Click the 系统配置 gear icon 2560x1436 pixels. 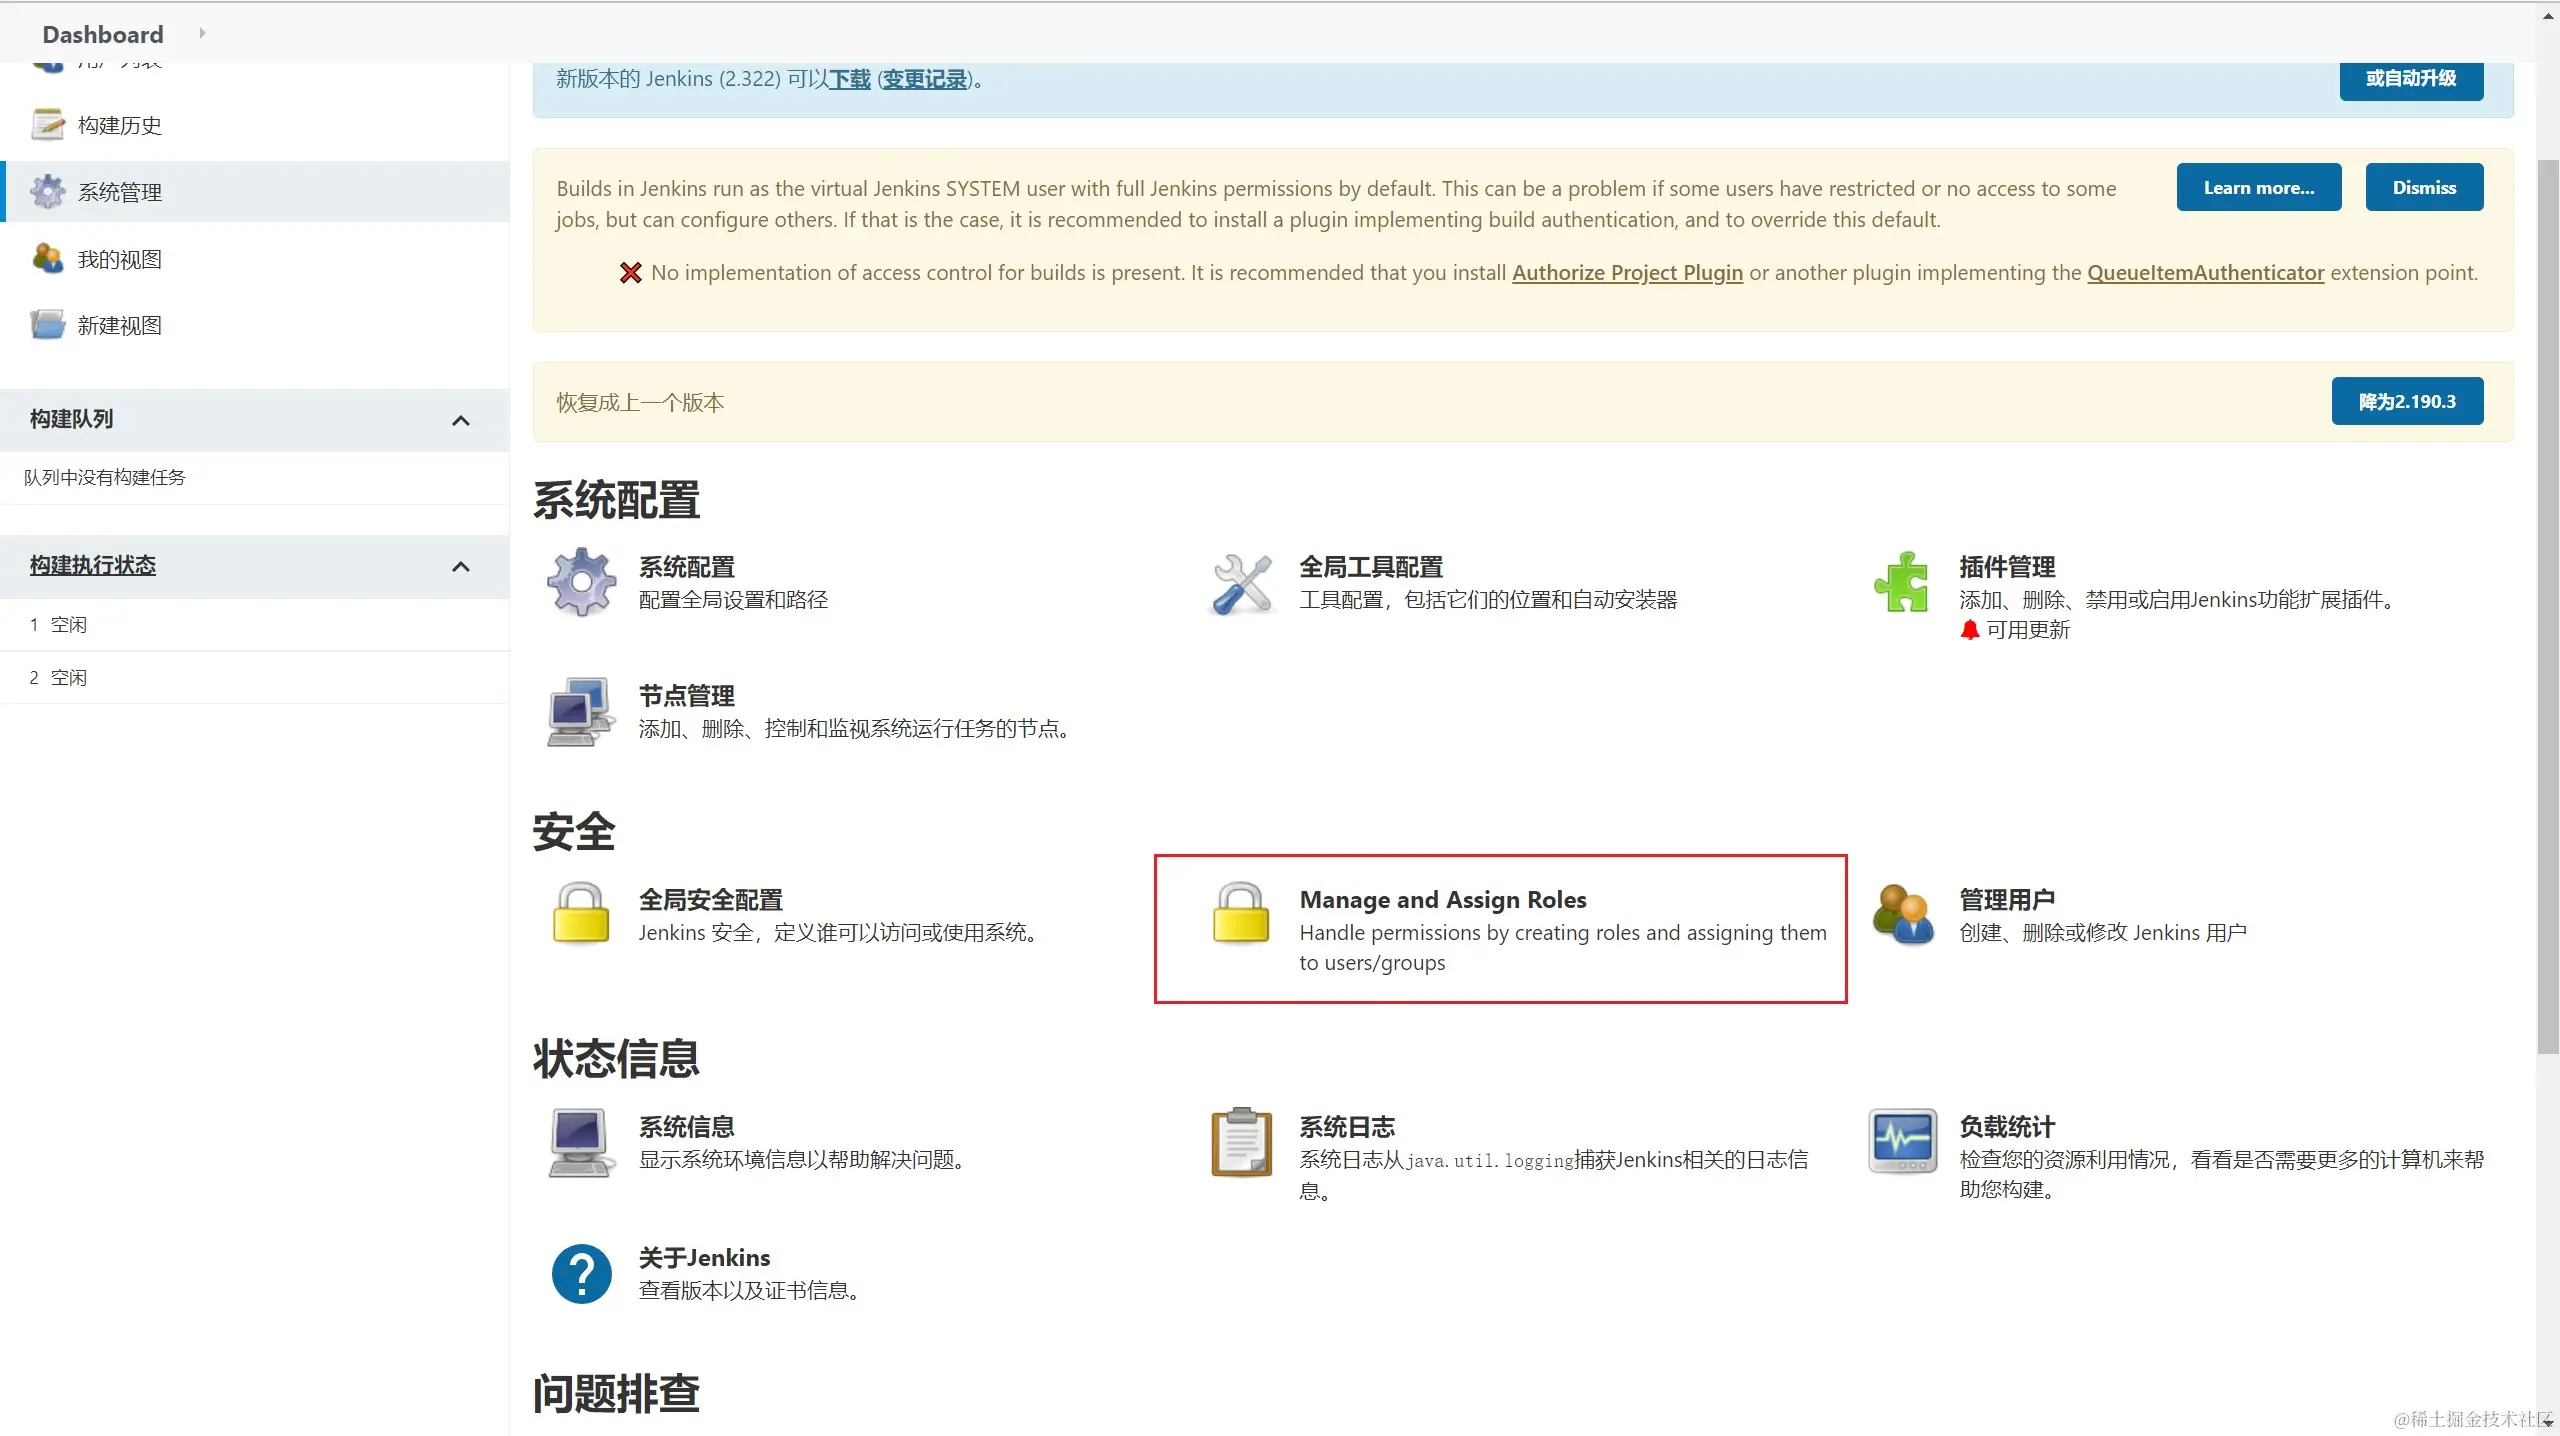pyautogui.click(x=581, y=582)
